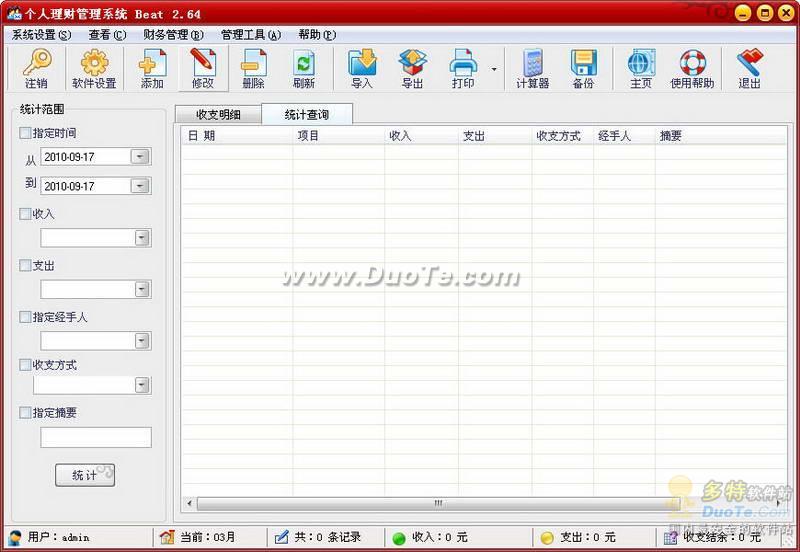Expand the dropdown arrow beside 打印
This screenshot has width=800, height=552.
pyautogui.click(x=494, y=69)
